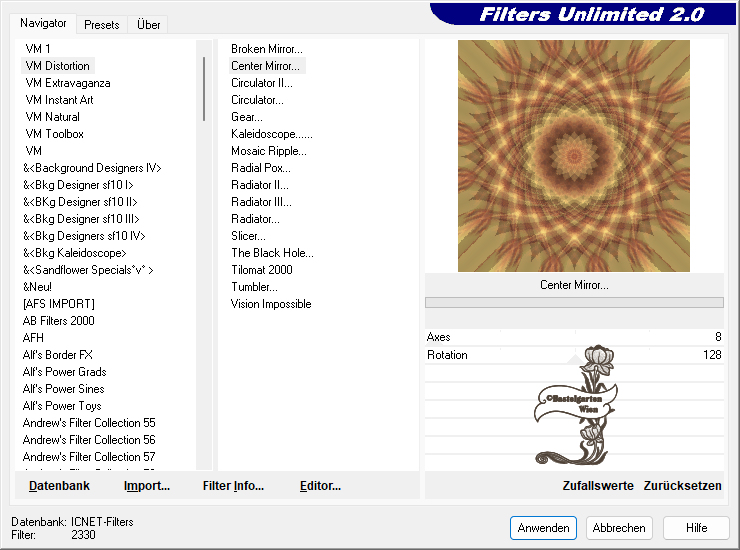
Task: Choose the Kaleidoscope...... filter
Action: coord(272,134)
